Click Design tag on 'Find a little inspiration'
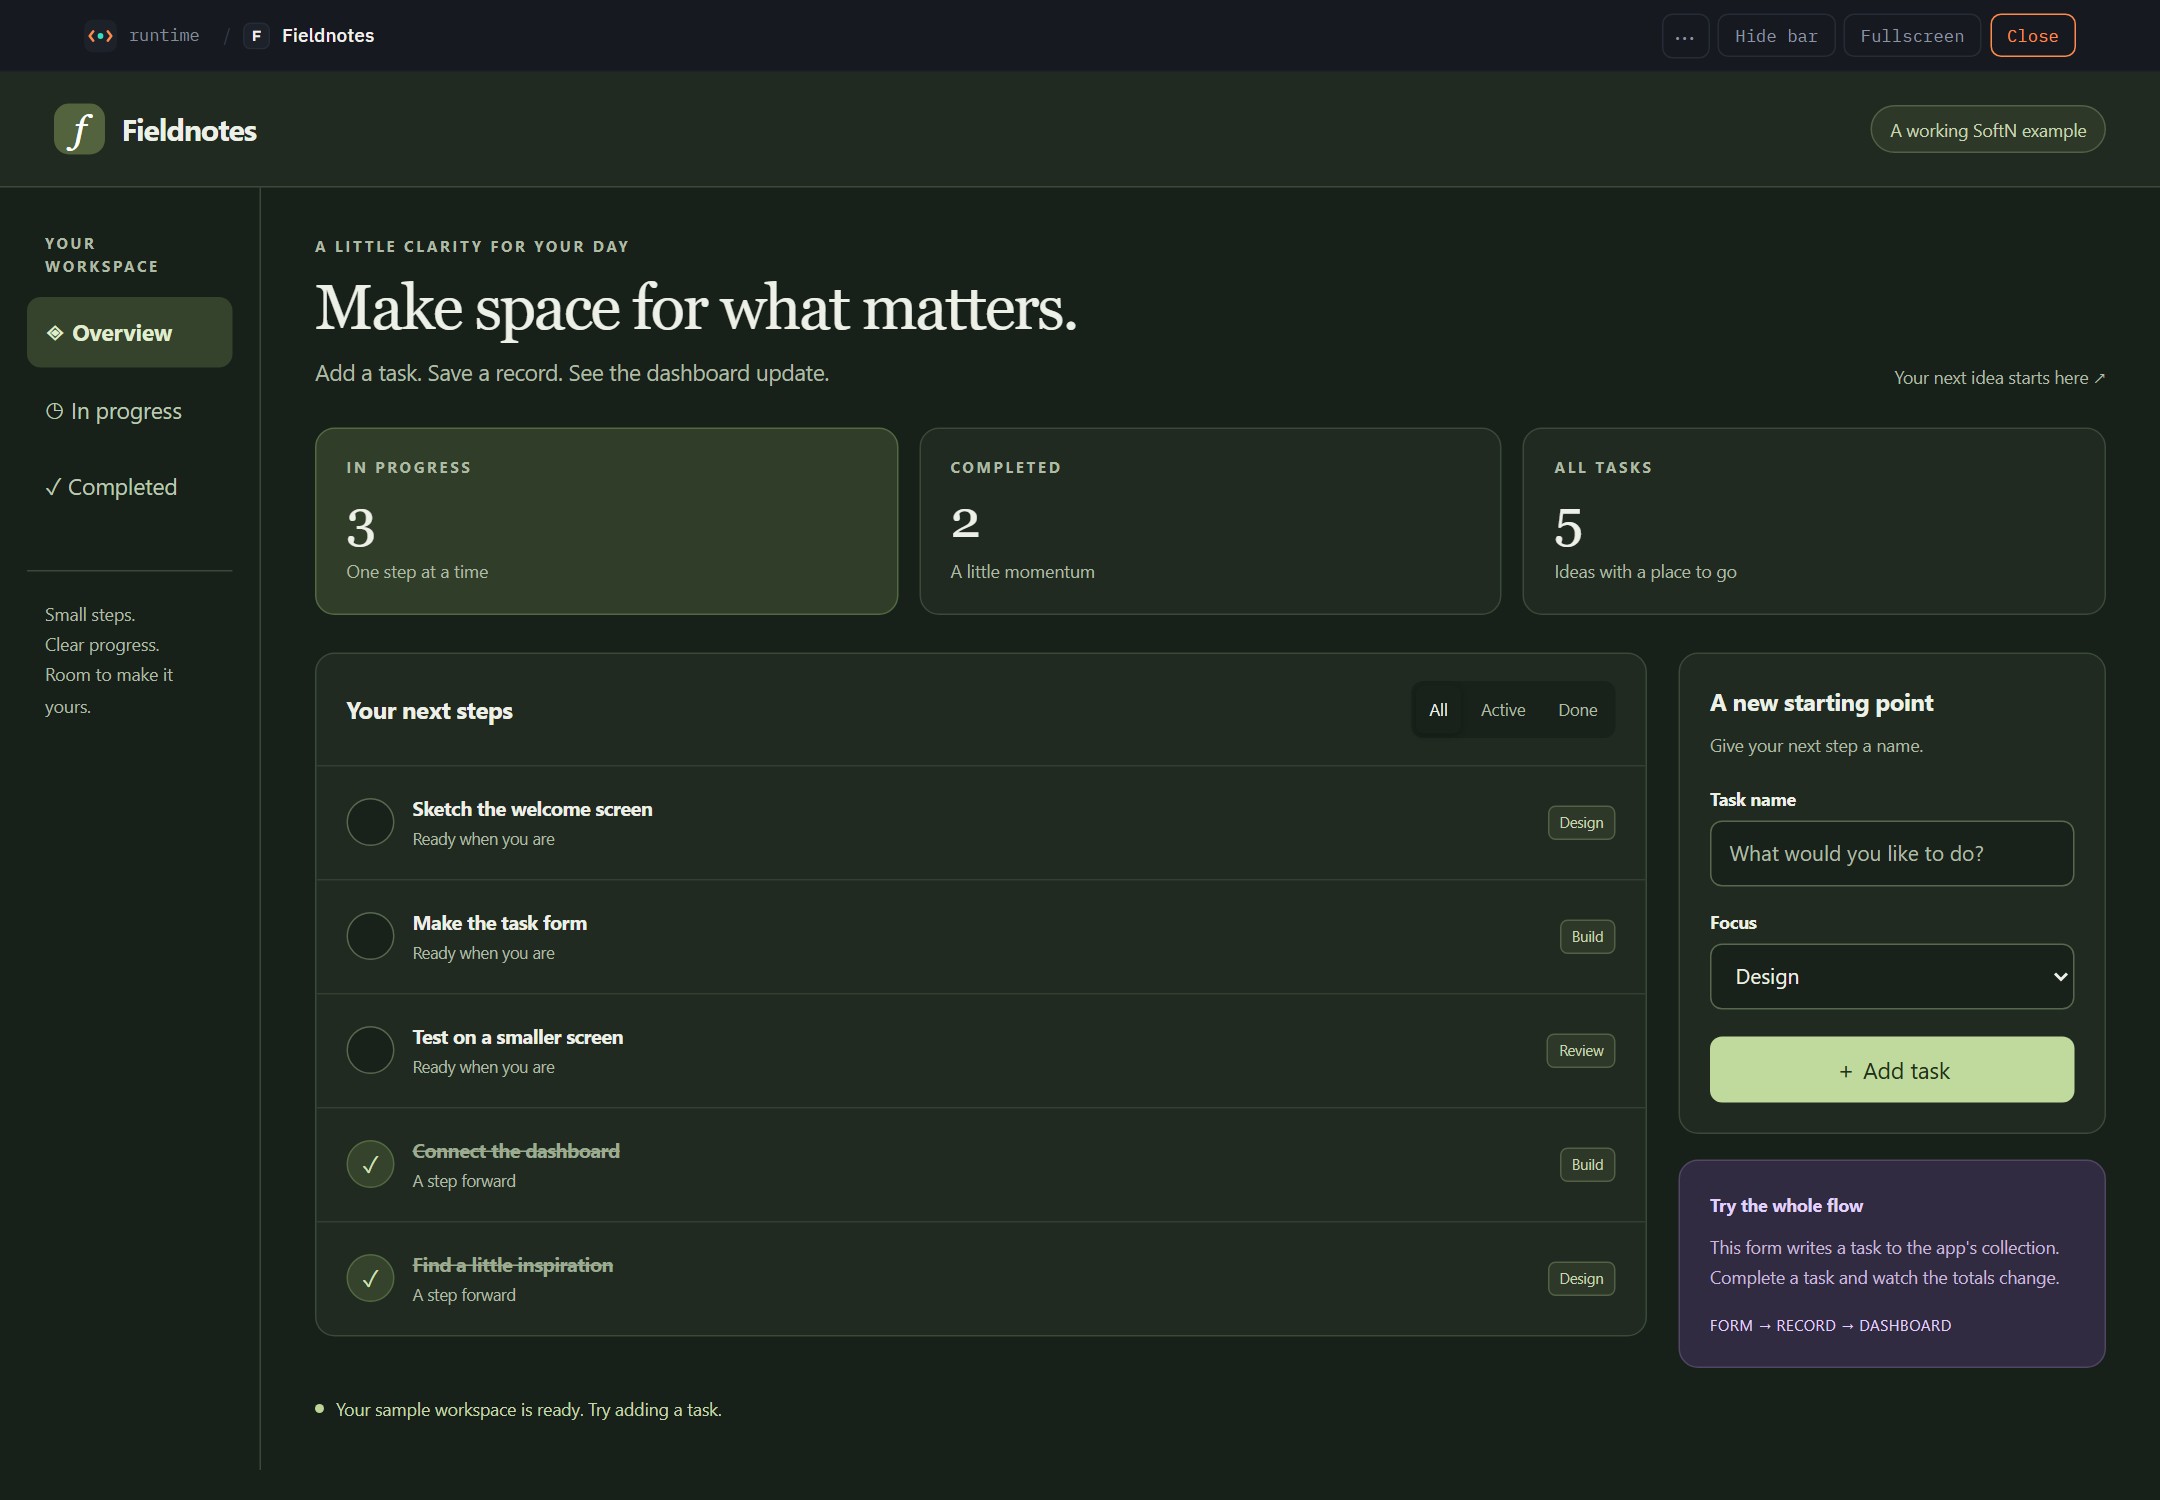 [1581, 1279]
